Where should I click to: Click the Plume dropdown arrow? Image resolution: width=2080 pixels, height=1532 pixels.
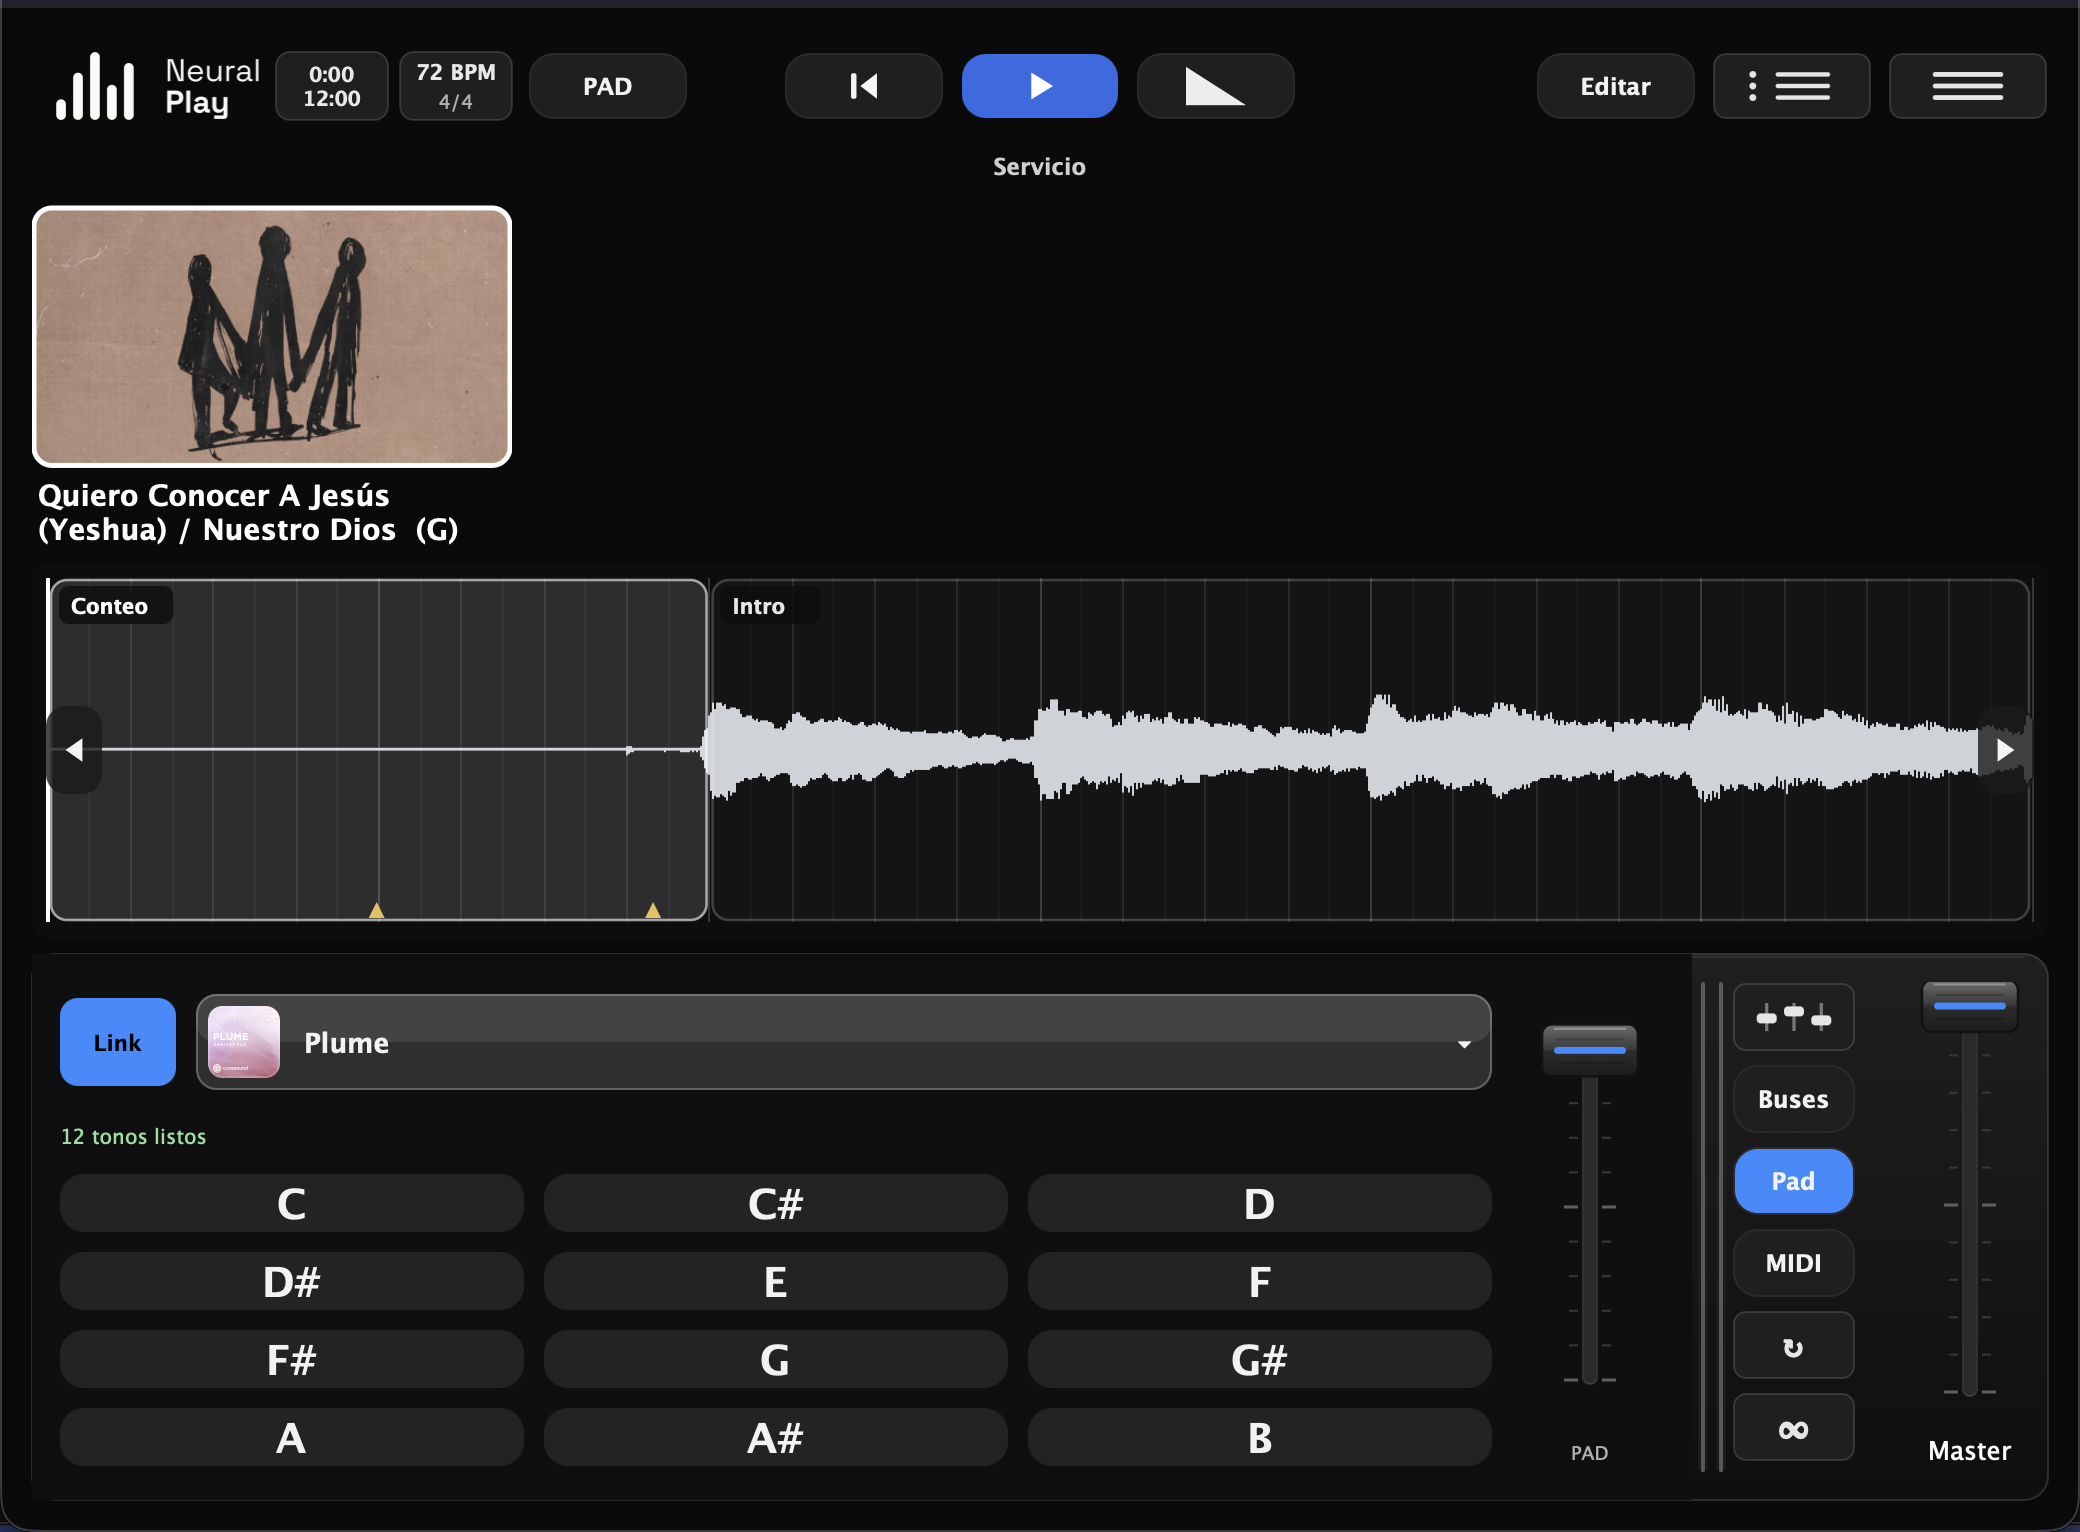[1464, 1044]
